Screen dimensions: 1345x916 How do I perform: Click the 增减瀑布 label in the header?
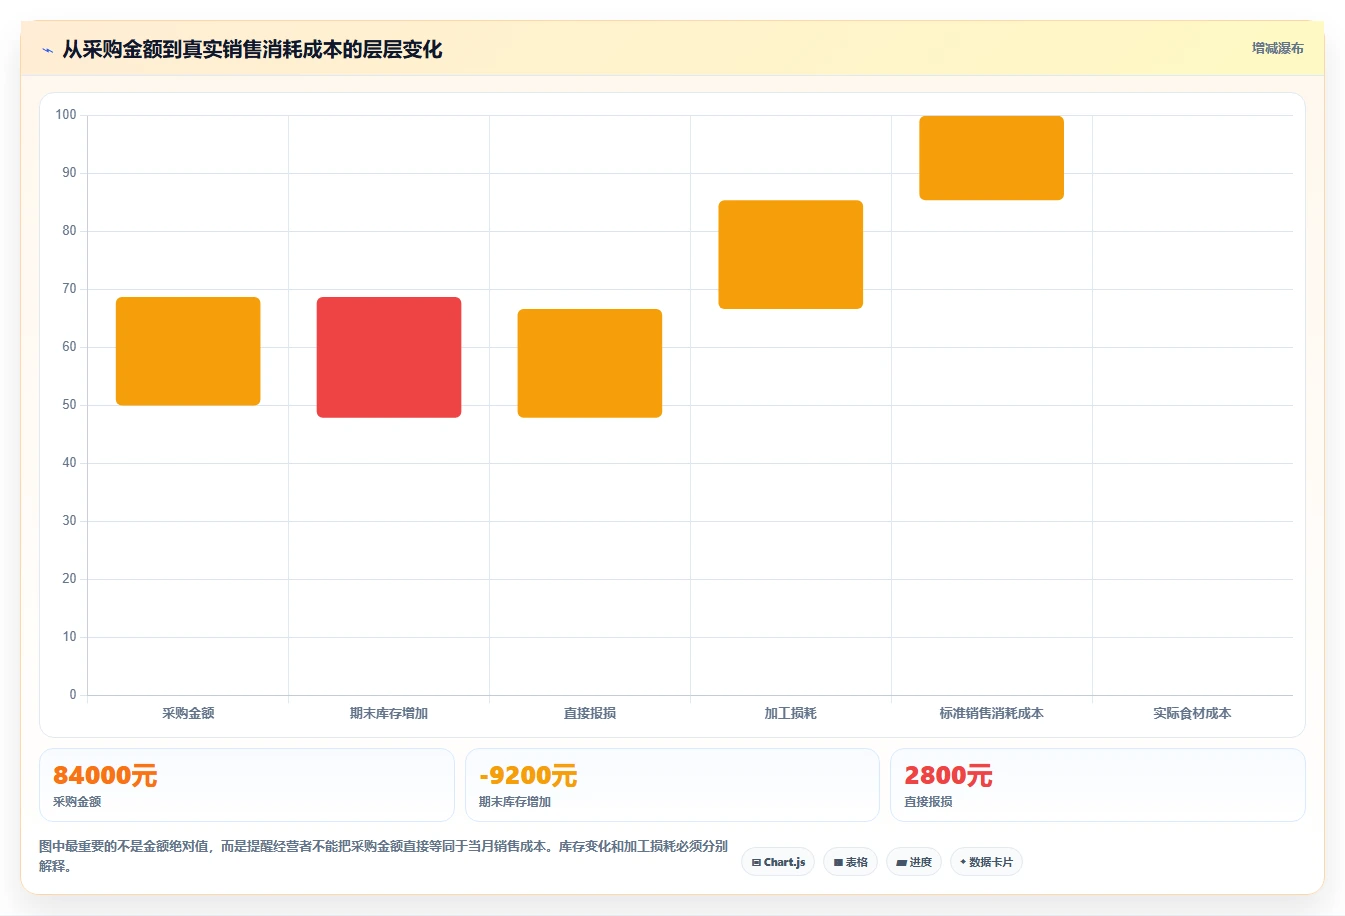click(1277, 48)
